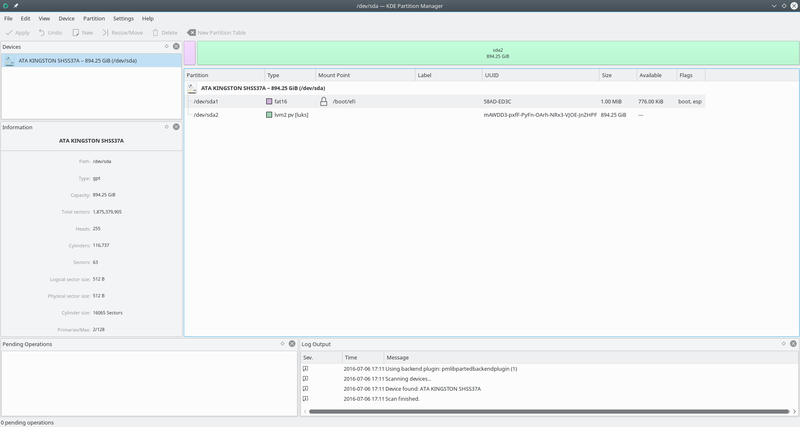Close the Information panel
The width and height of the screenshot is (800, 427).
(x=177, y=127)
